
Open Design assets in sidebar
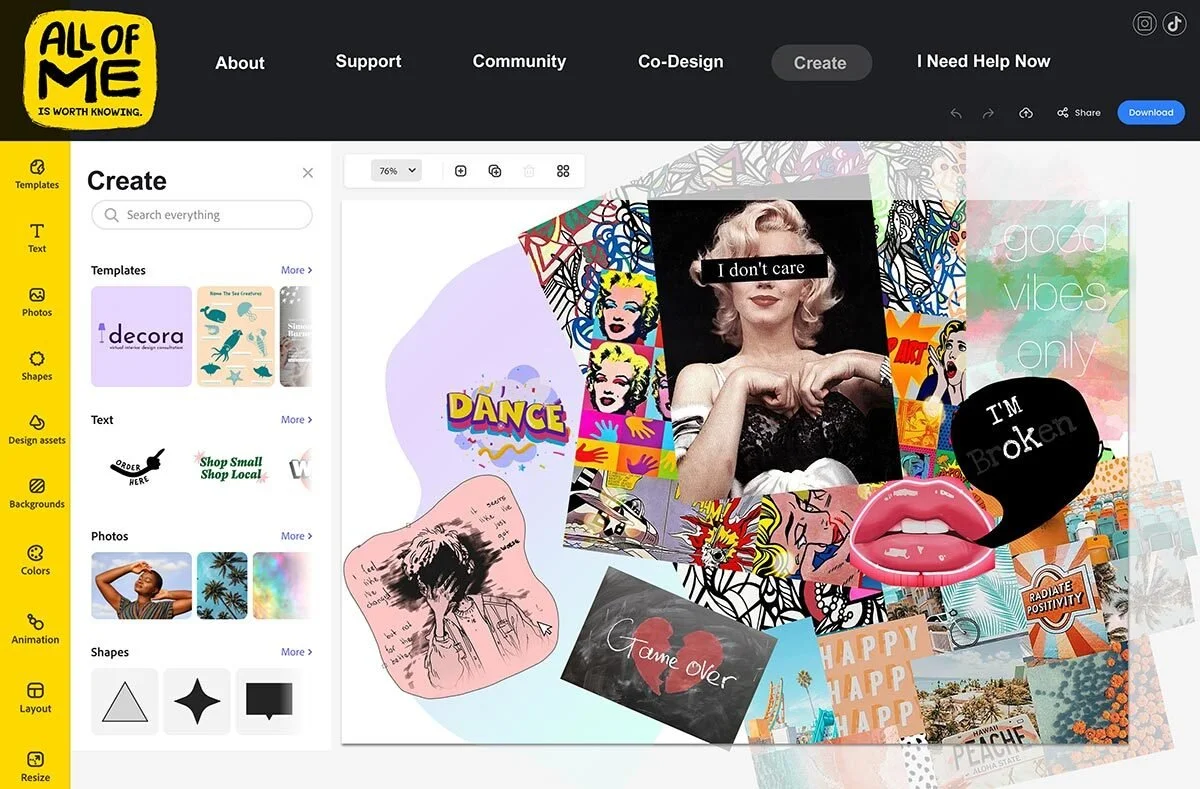[36, 430]
